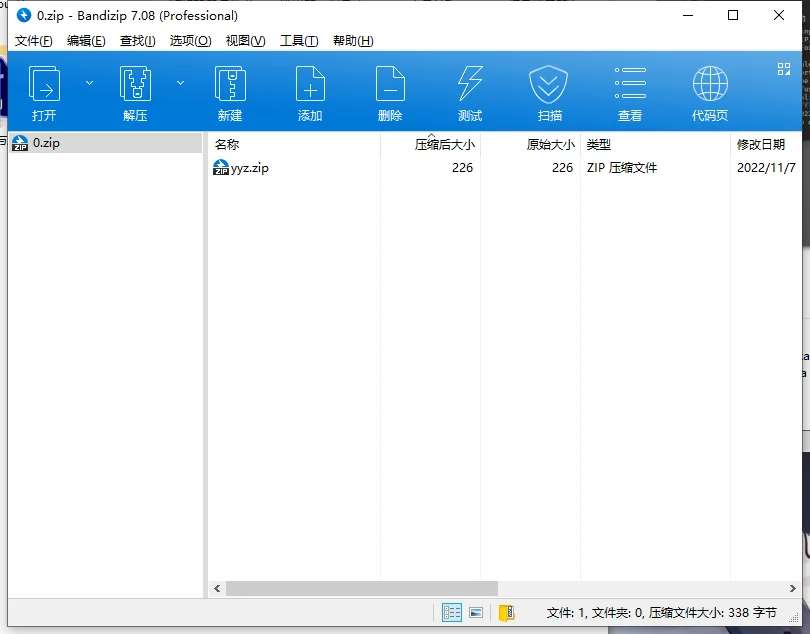Open the 工具(T) menu

pos(299,41)
